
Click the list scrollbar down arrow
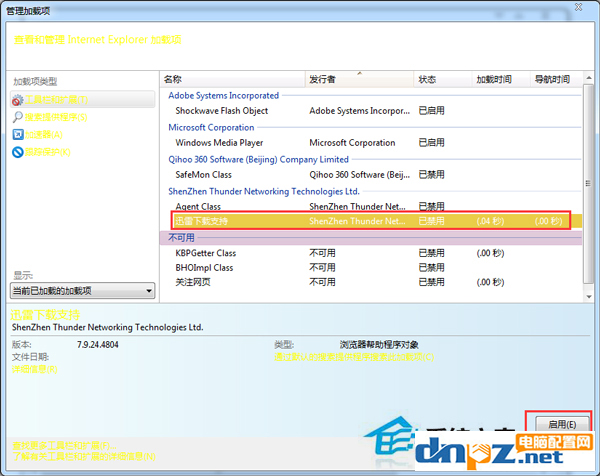click(589, 297)
